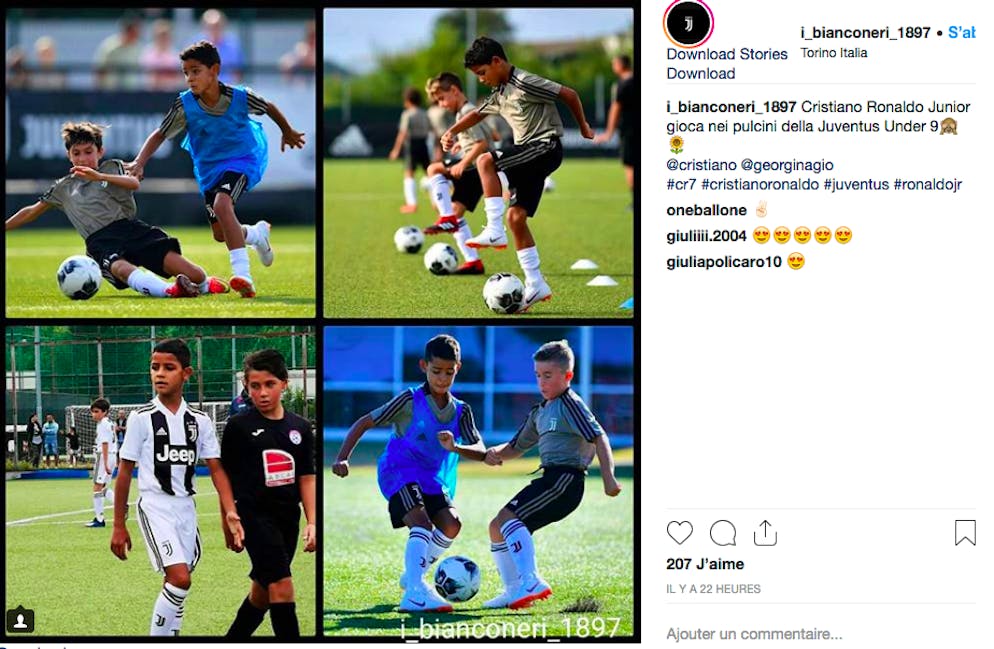Like the post with the heart icon
Image resolution: width=994 pixels, height=649 pixels.
pyautogui.click(x=680, y=533)
